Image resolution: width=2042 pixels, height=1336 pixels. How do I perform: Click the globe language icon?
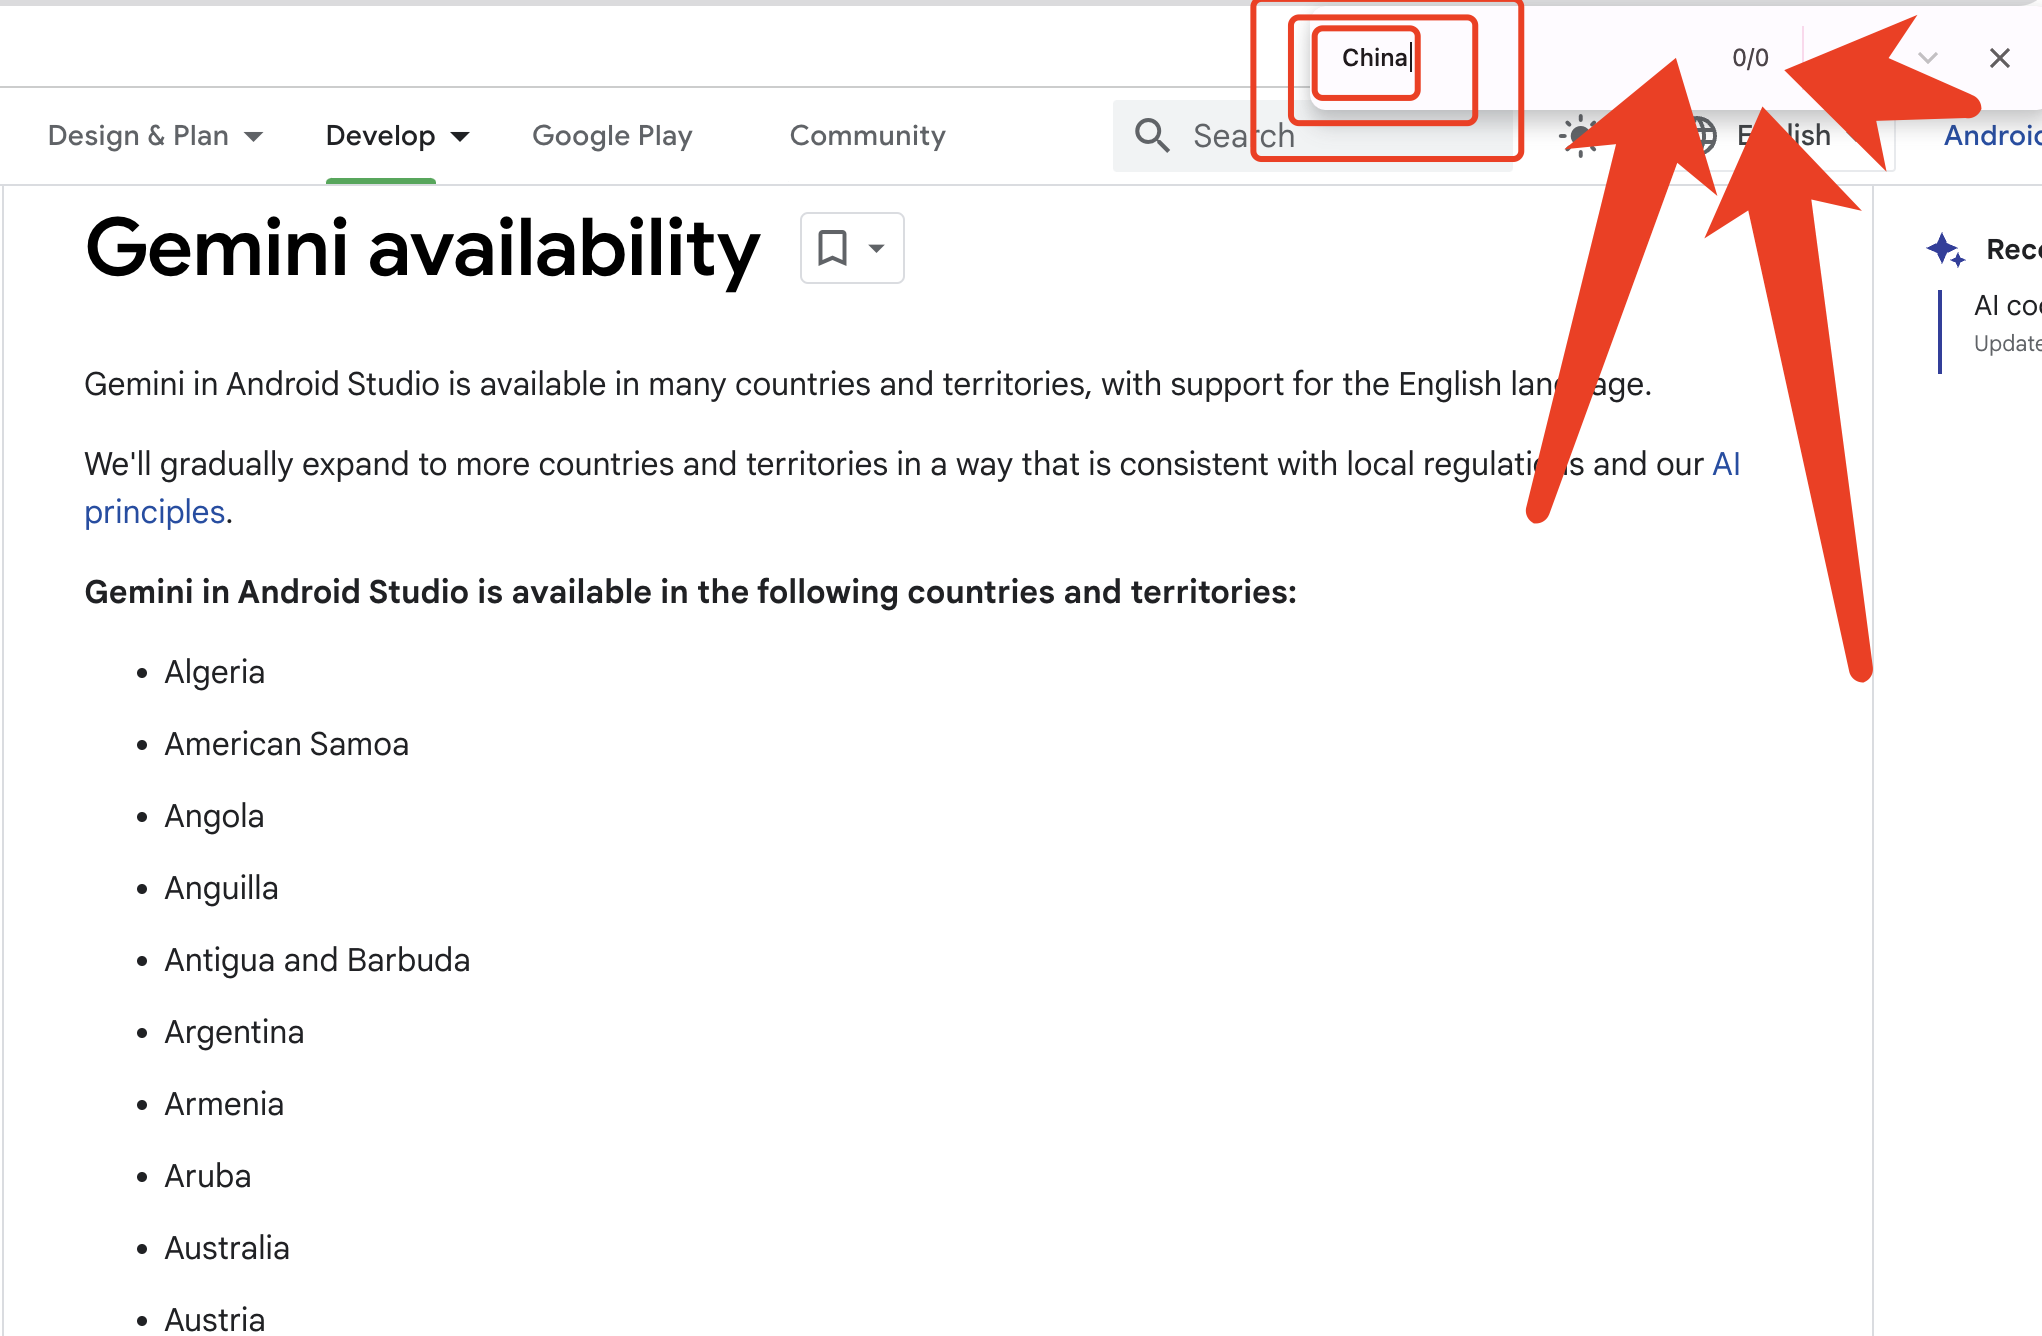[1703, 136]
